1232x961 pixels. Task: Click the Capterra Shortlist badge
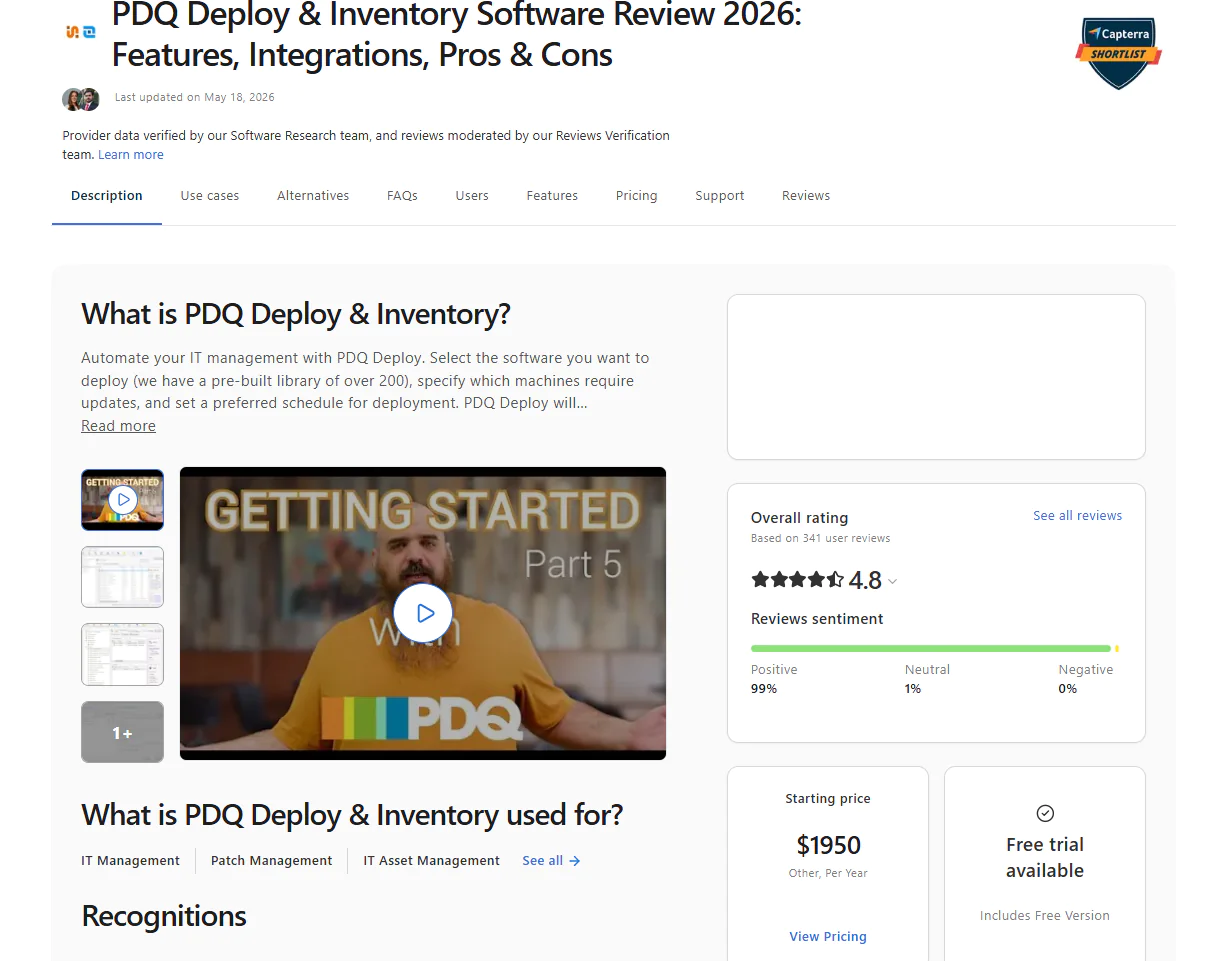click(x=1118, y=52)
